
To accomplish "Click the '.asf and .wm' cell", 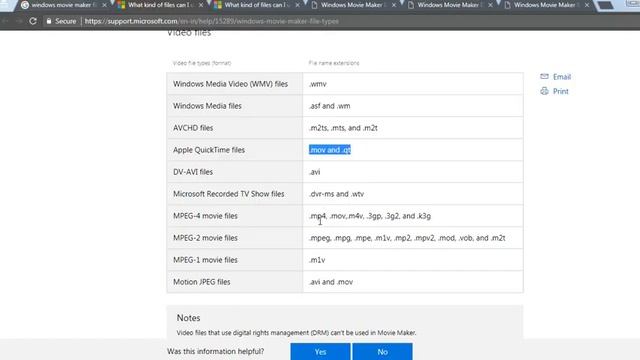I will point(413,106).
